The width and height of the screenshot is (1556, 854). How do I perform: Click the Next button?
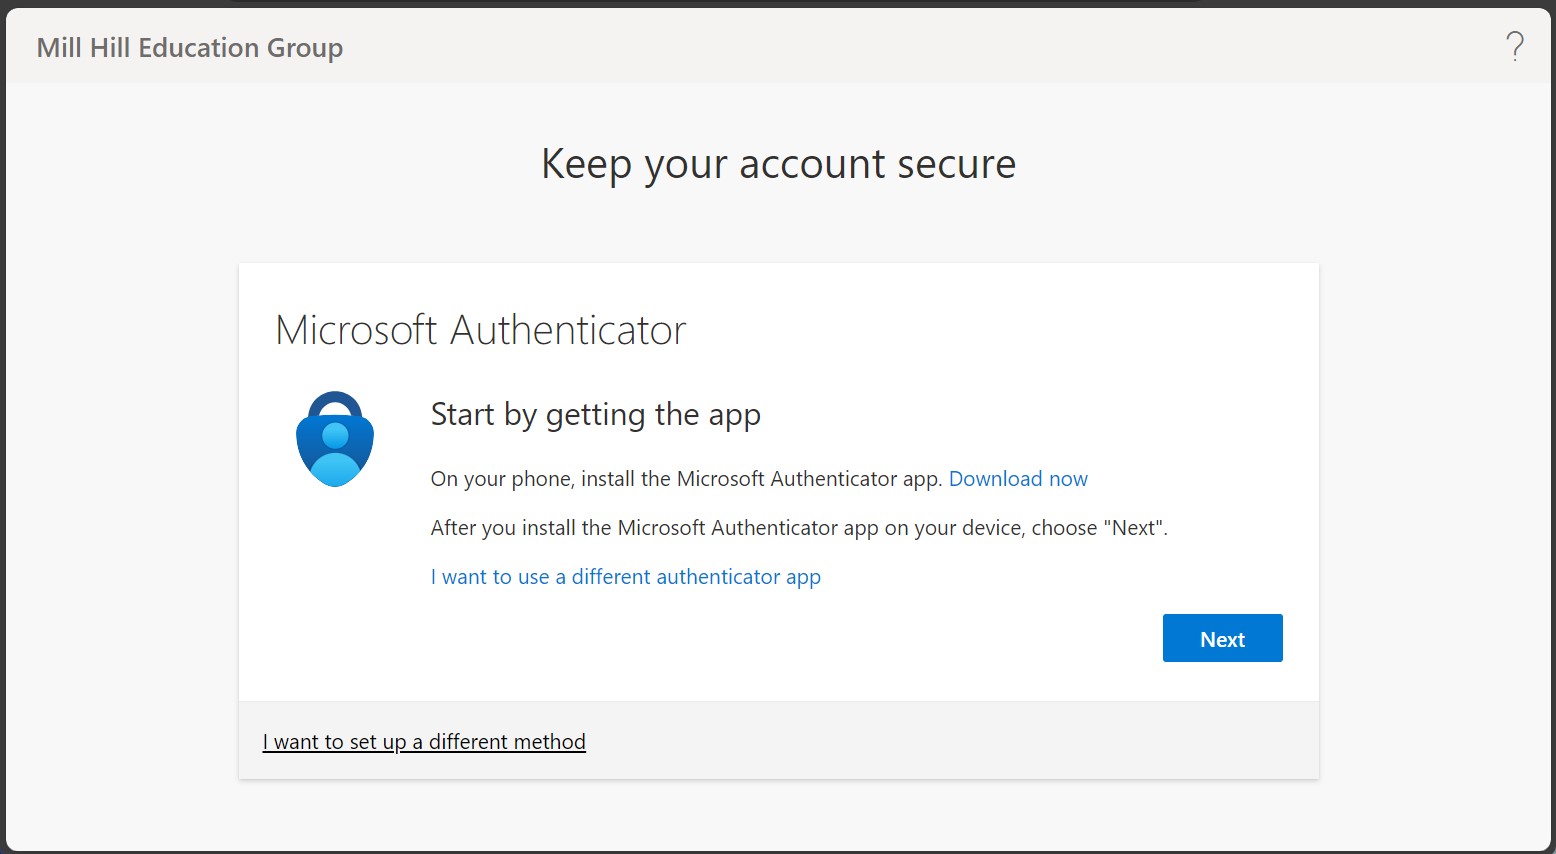(x=1222, y=638)
